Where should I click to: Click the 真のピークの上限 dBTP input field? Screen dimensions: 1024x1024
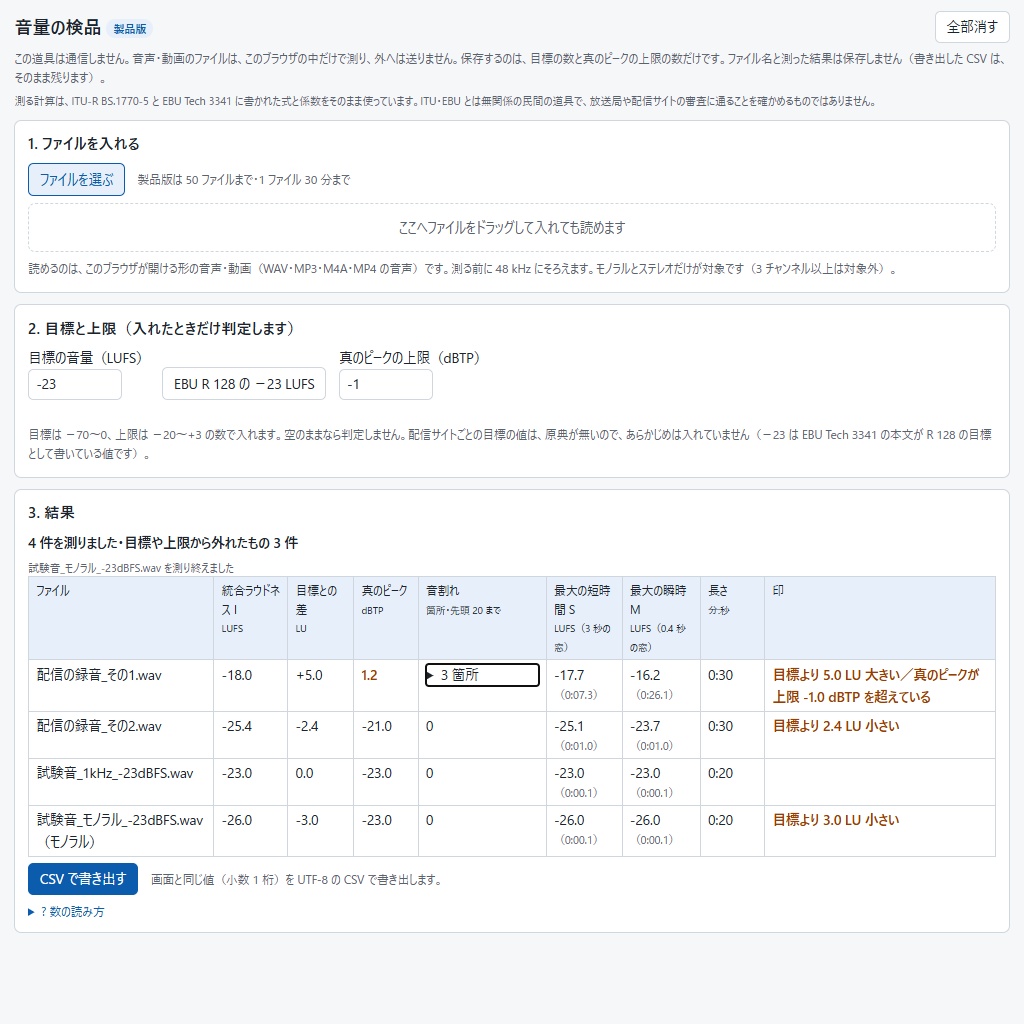pos(385,384)
